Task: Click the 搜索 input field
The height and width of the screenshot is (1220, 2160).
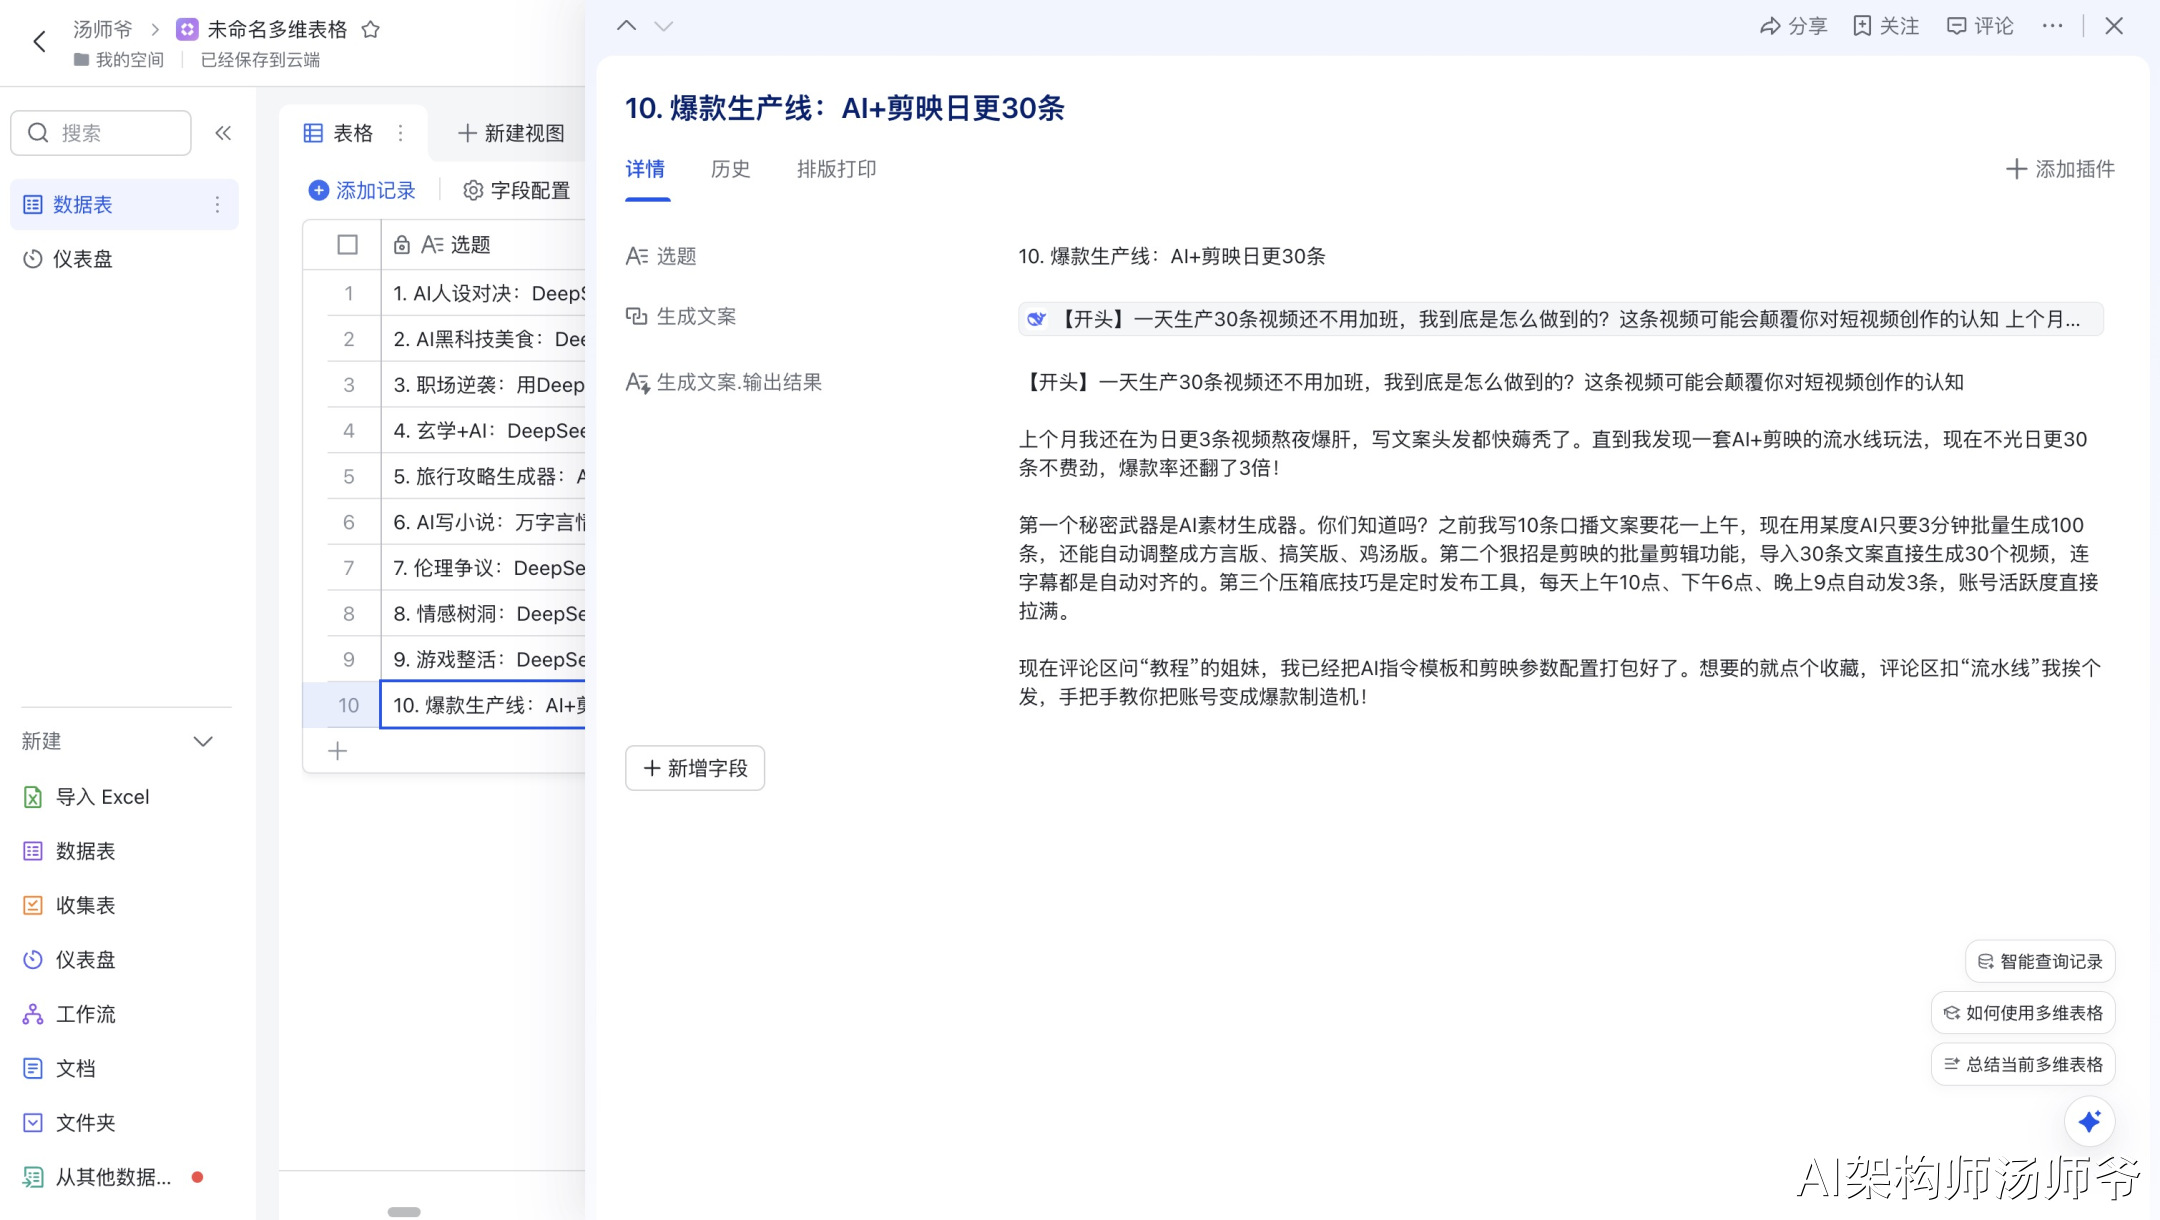Action: click(101, 133)
